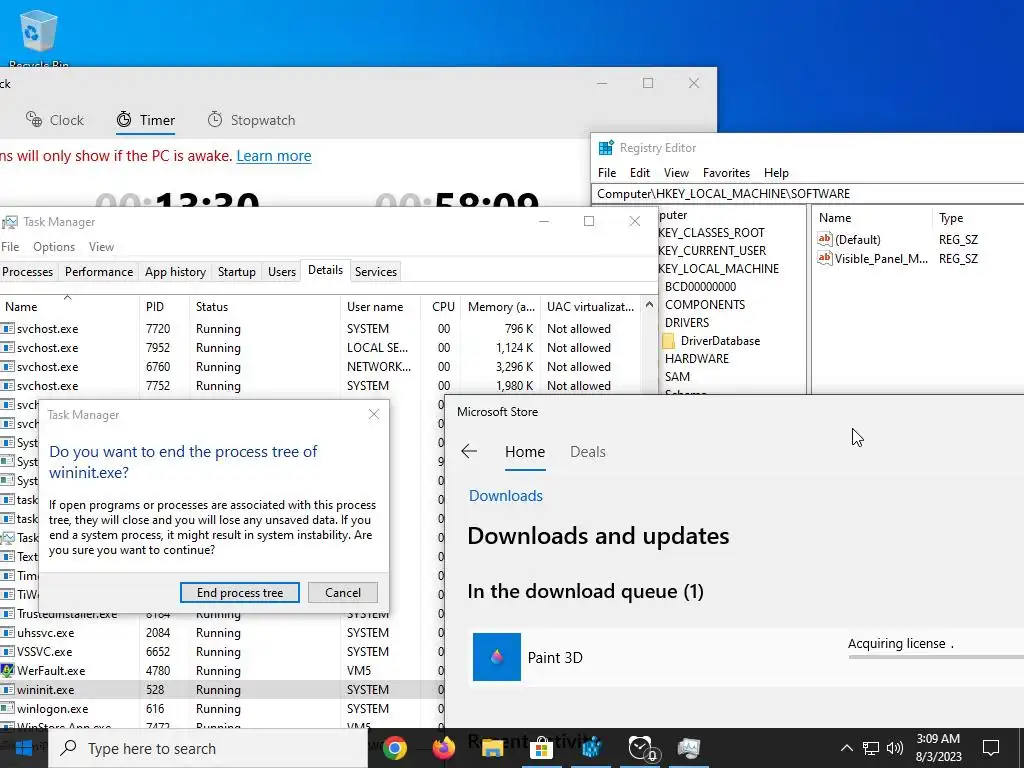Click the Registry Editor title bar icon
This screenshot has width=1024, height=768.
(x=606, y=148)
